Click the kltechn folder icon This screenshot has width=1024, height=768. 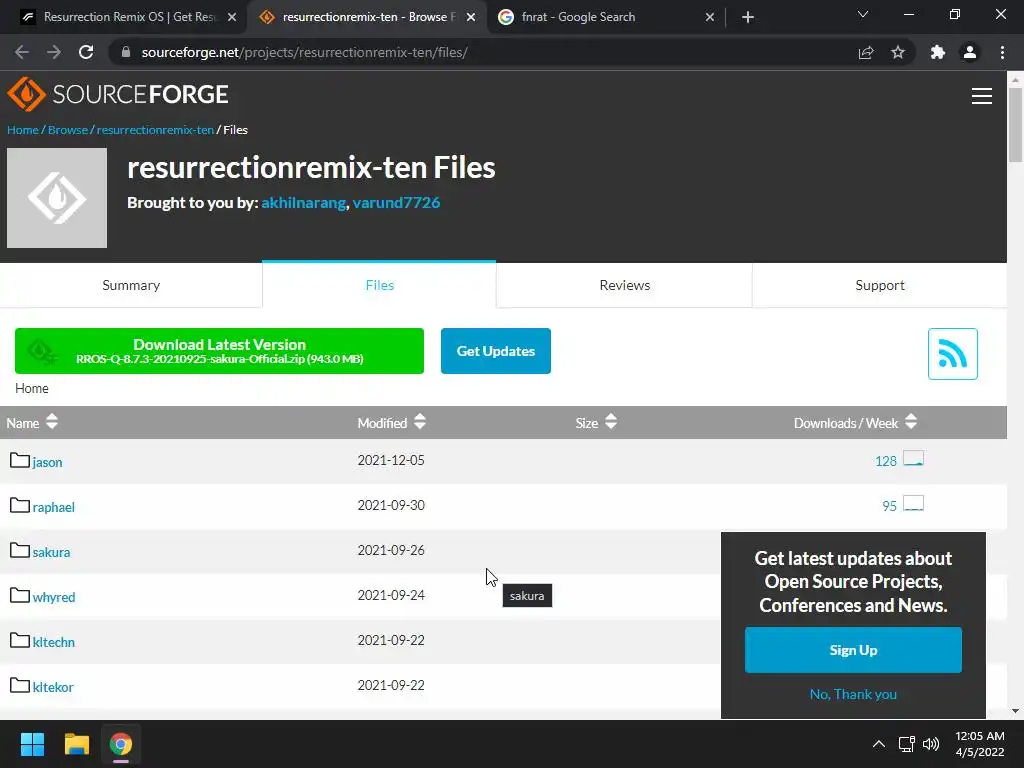[20, 641]
